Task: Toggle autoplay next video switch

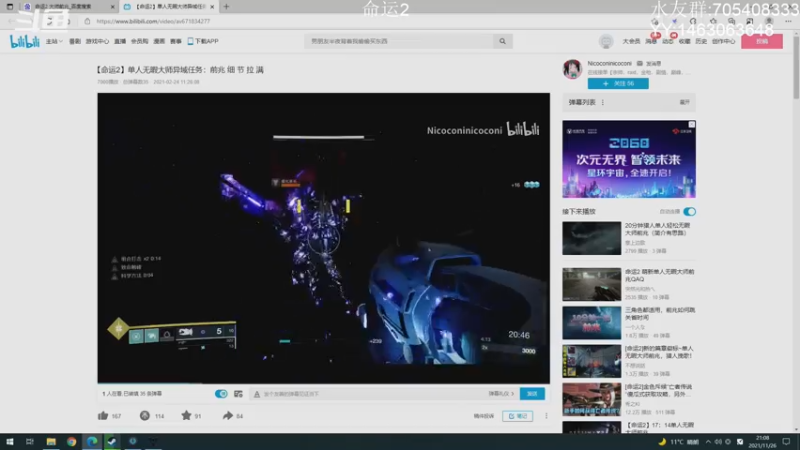Action: tap(689, 211)
